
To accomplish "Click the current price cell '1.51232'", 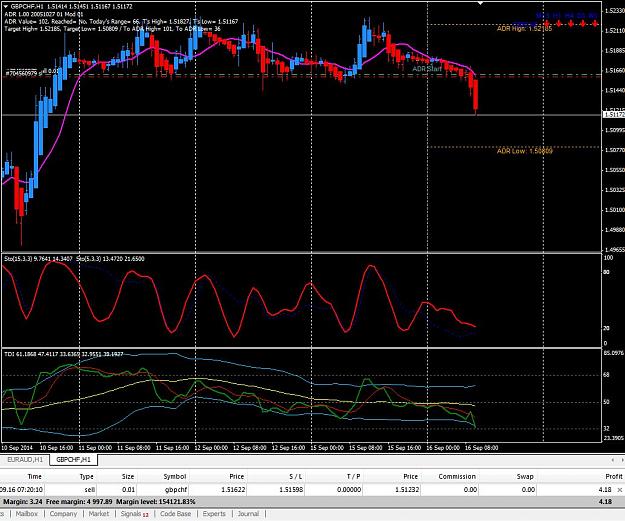I will click(406, 490).
